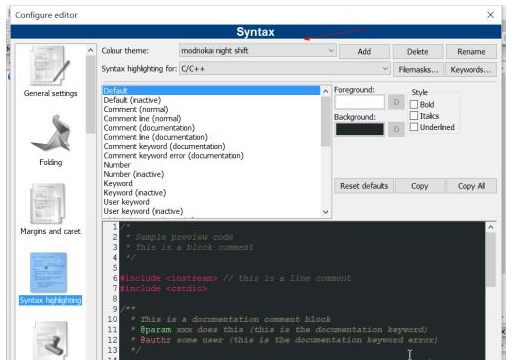
Task: Open the stamp icon at sidebar bottom
Action: point(51,340)
